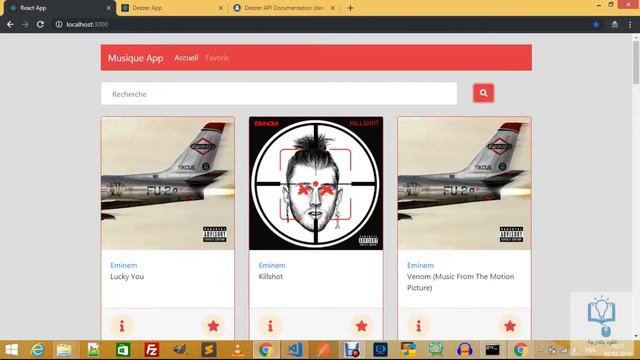Screen dimensions: 640x360
Task: Open Sublime Text from the taskbar
Action: coord(209,350)
